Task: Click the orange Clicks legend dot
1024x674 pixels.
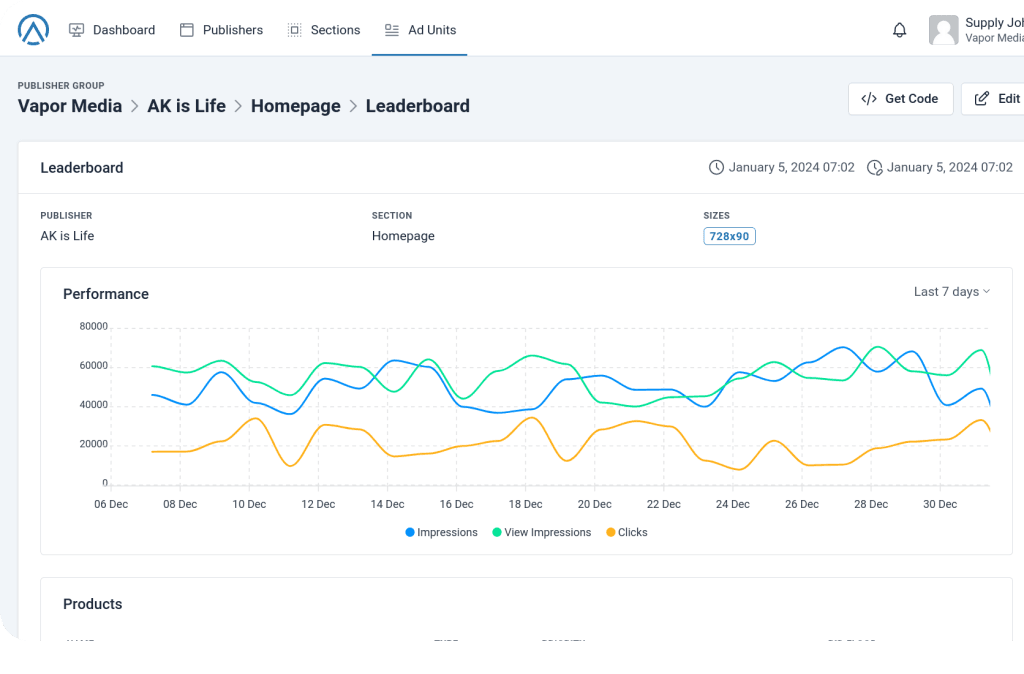Action: 611,532
